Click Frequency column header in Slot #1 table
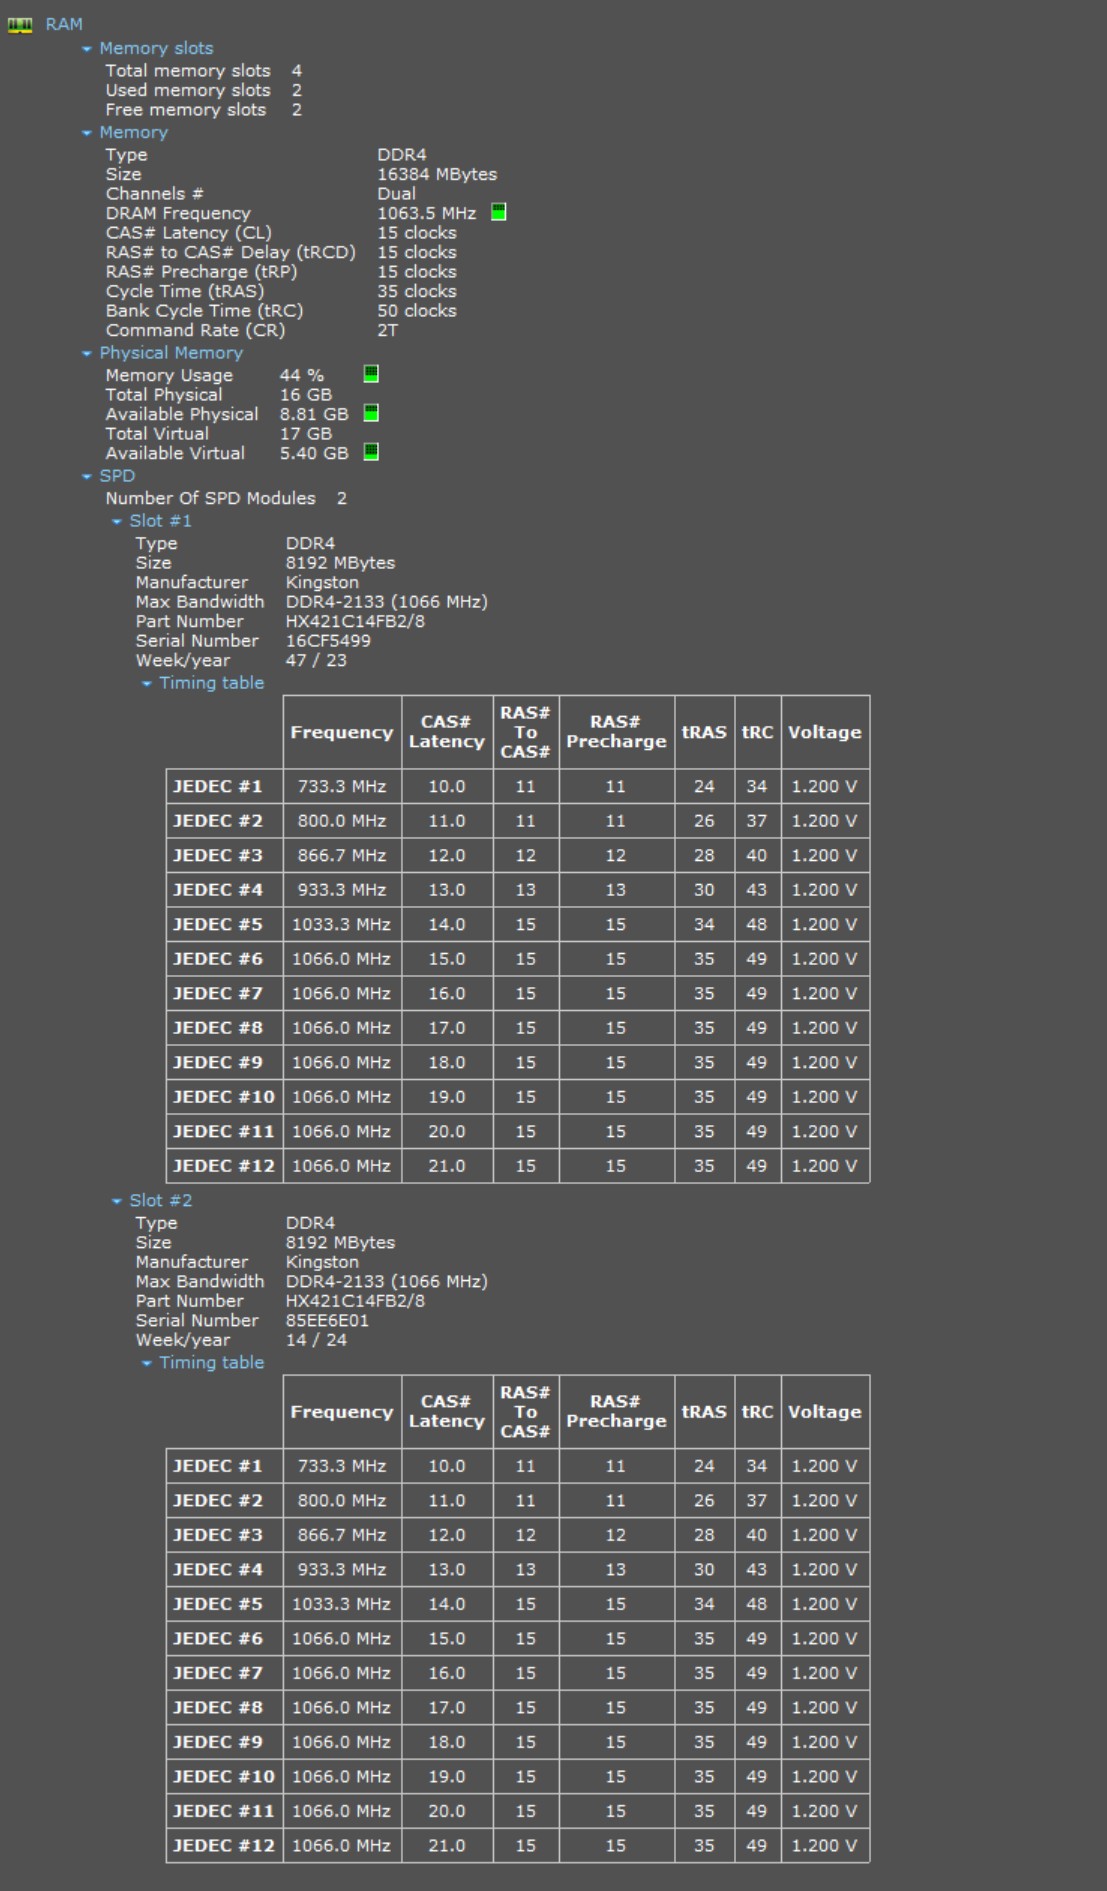The height and width of the screenshot is (1891, 1107). (341, 732)
